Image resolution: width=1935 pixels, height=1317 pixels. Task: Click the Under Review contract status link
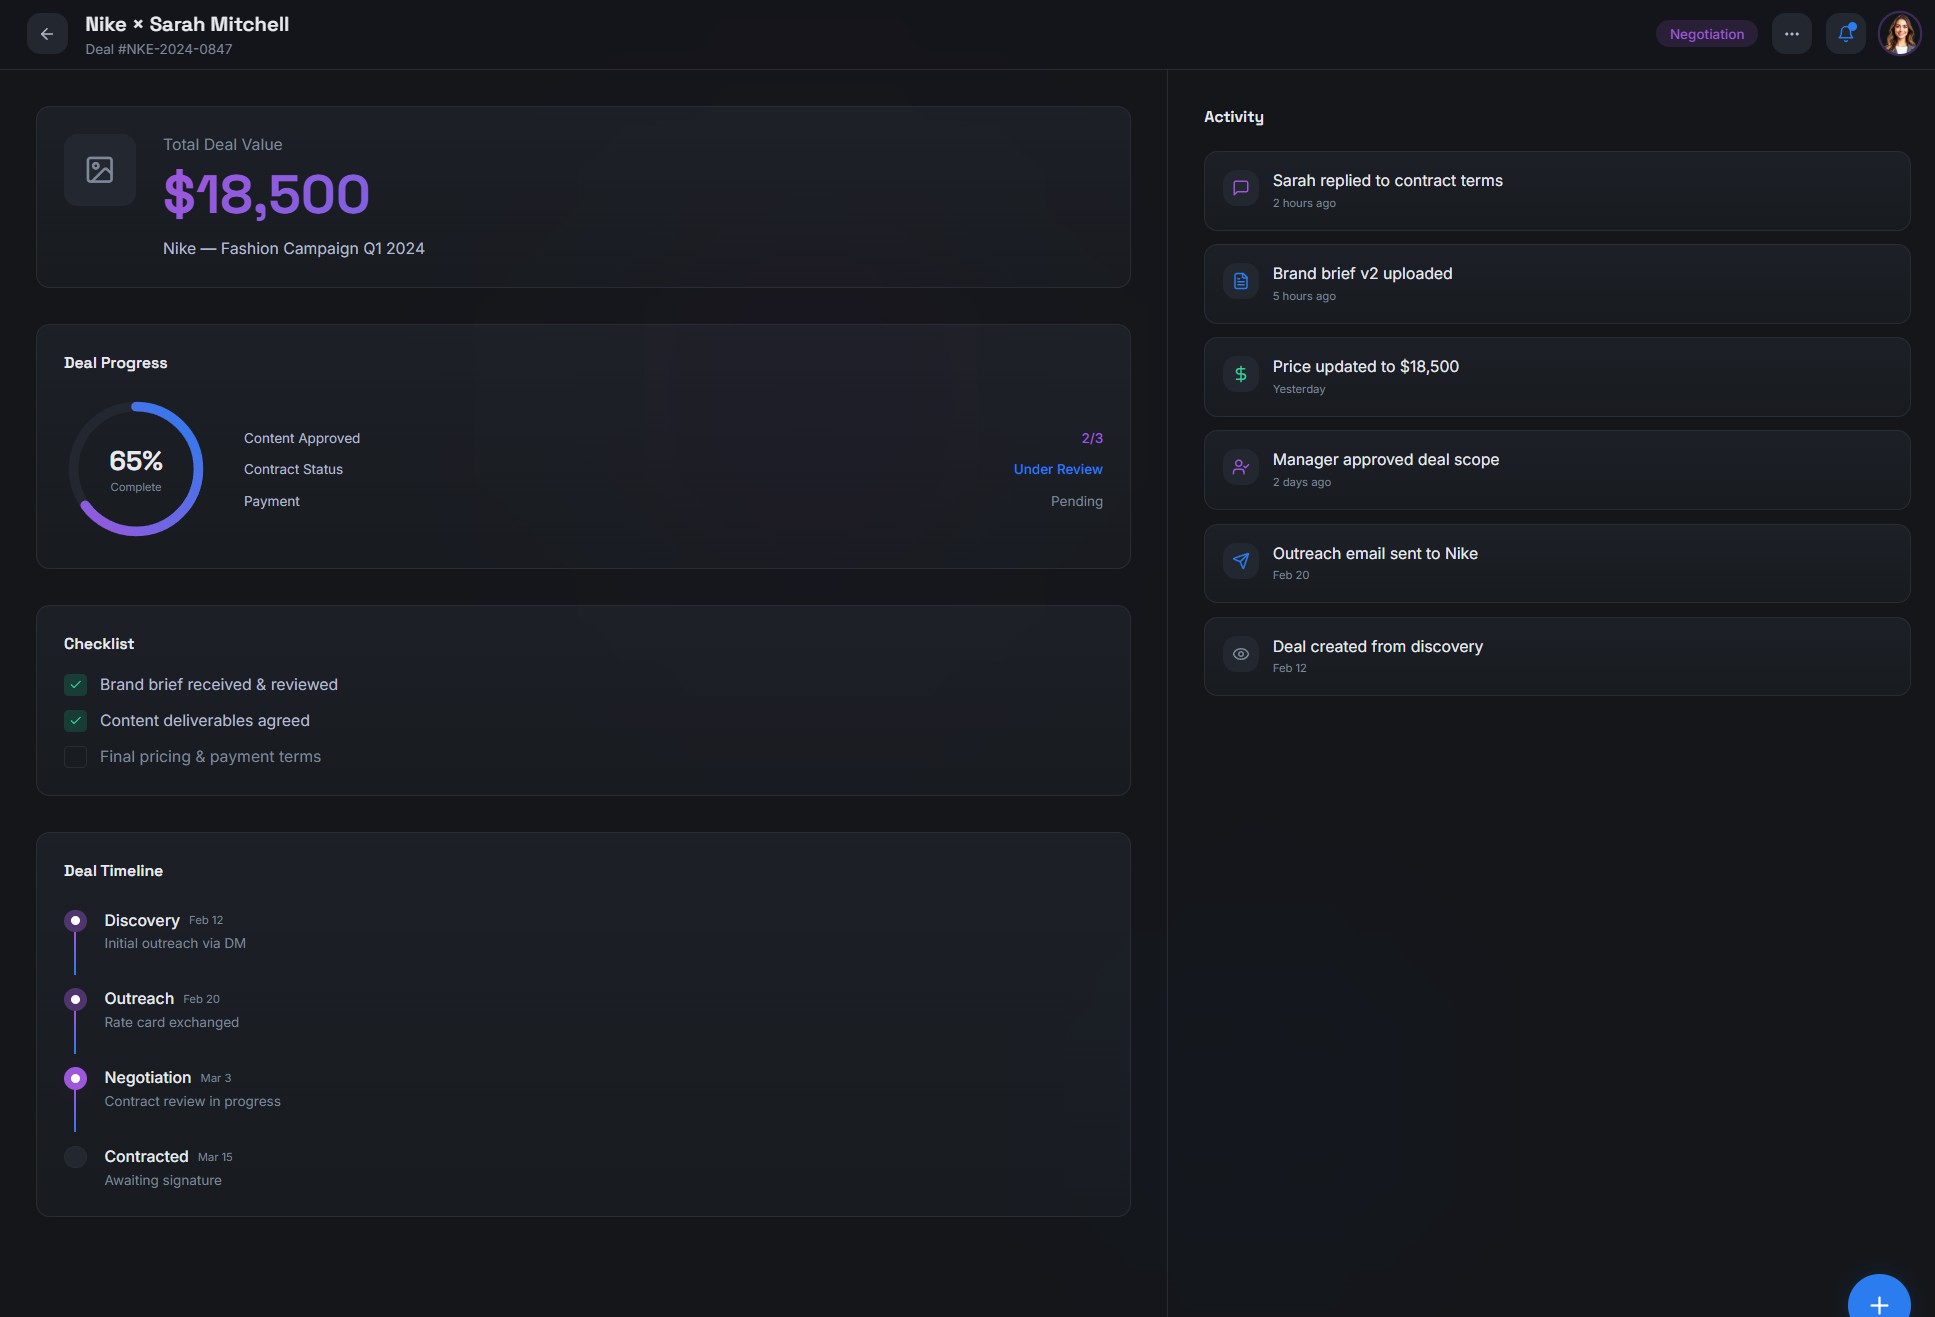[1057, 470]
